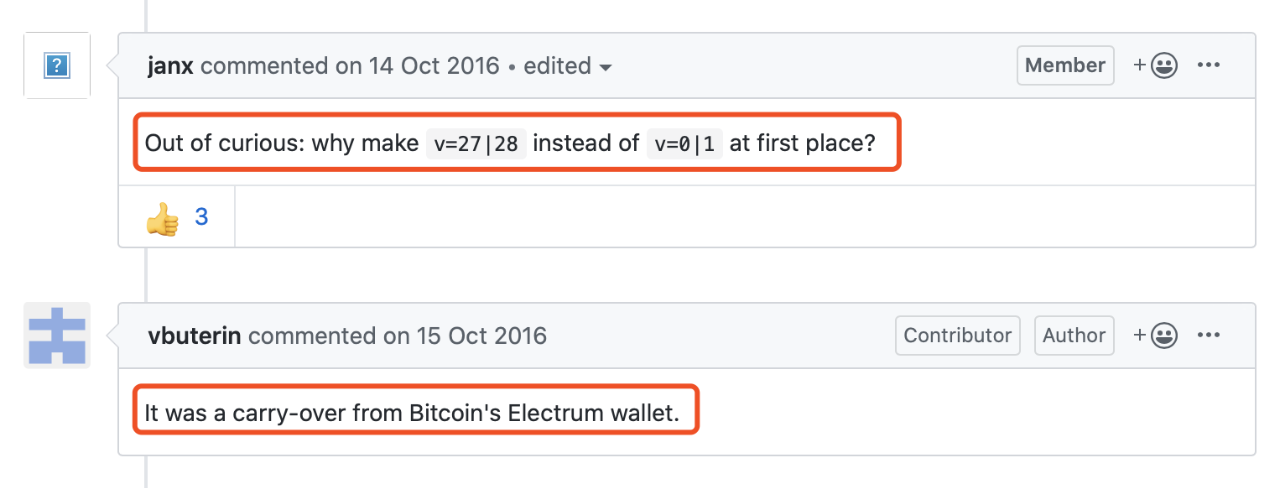Click the word 'edited' in janx's header
The height and width of the screenshot is (488, 1280).
tap(557, 66)
